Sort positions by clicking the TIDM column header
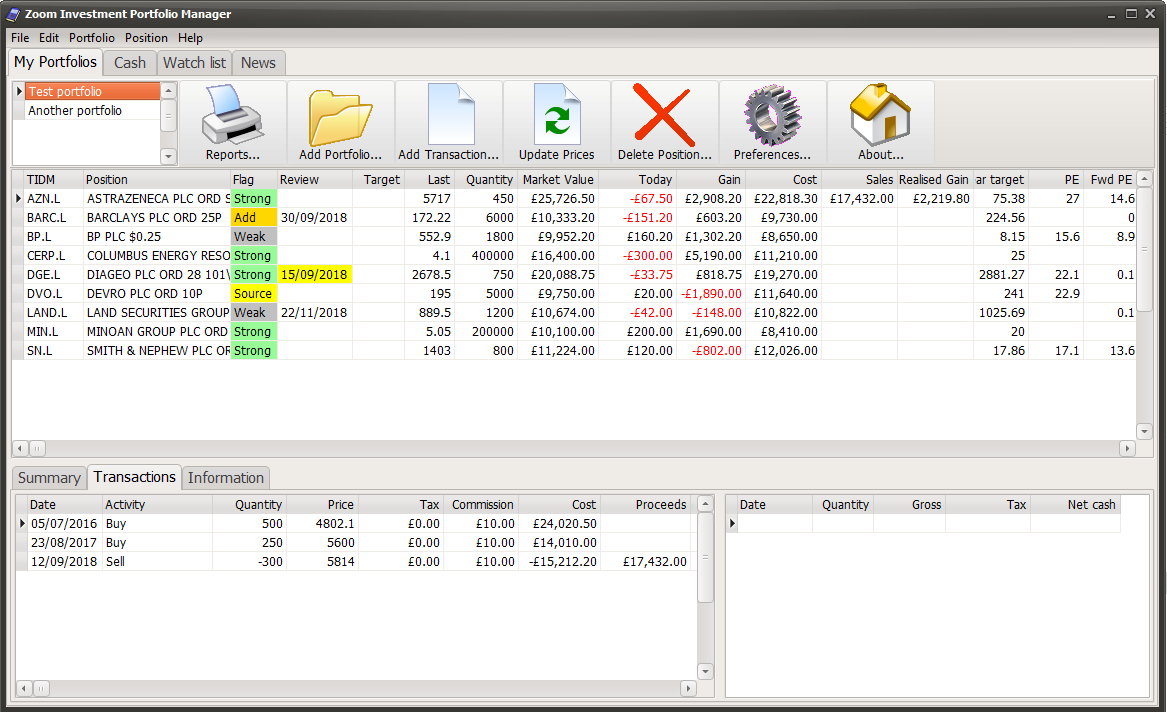 (x=39, y=180)
